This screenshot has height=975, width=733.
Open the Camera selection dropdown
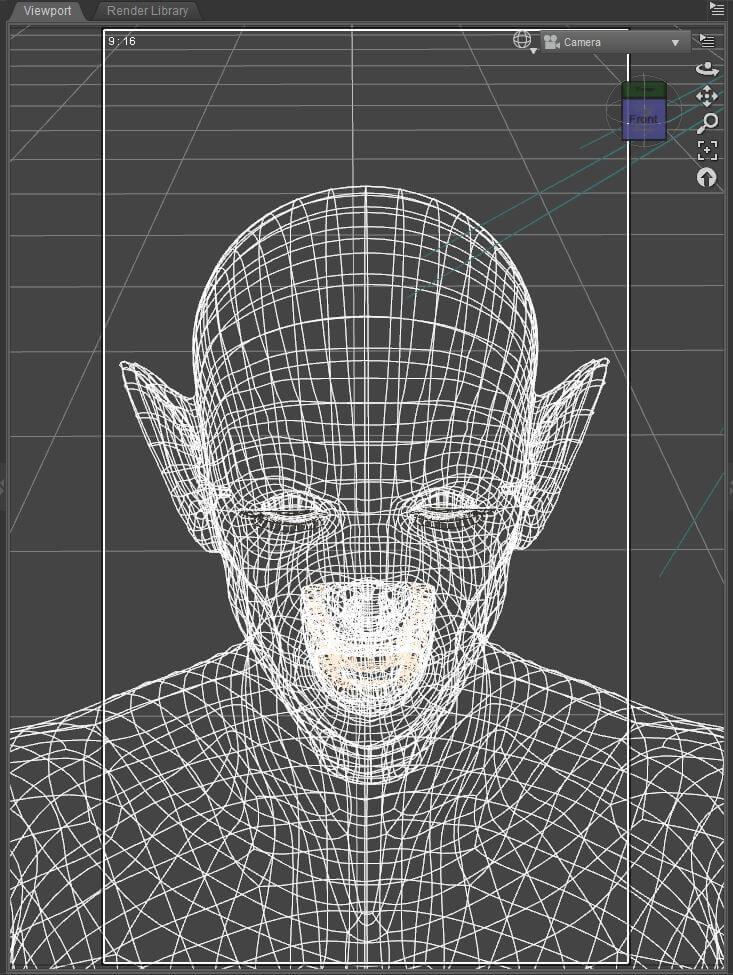coord(615,42)
